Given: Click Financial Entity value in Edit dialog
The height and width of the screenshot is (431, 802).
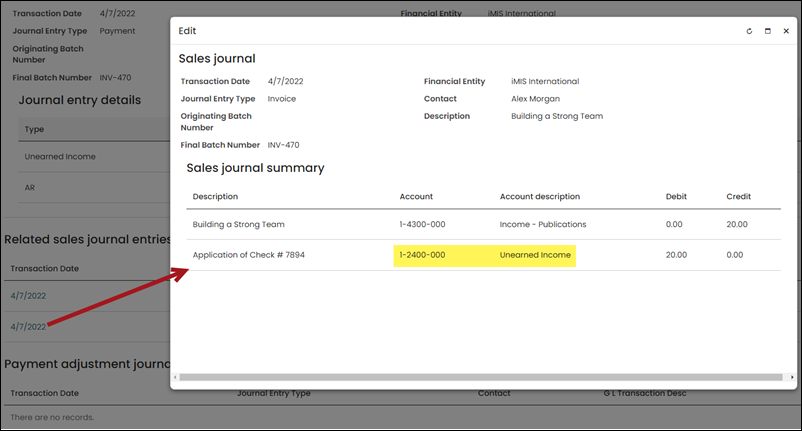Looking at the screenshot, I should tap(545, 81).
